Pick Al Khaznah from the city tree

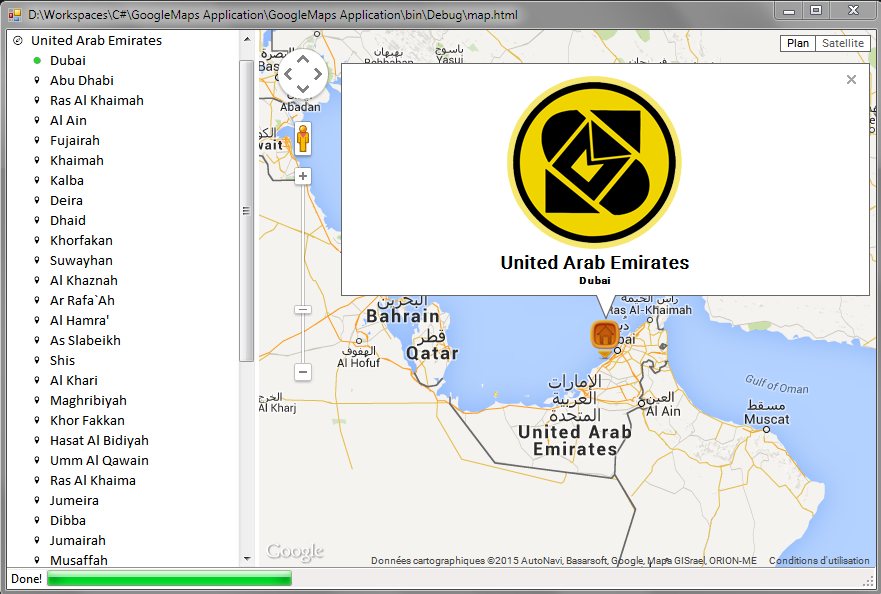(x=84, y=280)
